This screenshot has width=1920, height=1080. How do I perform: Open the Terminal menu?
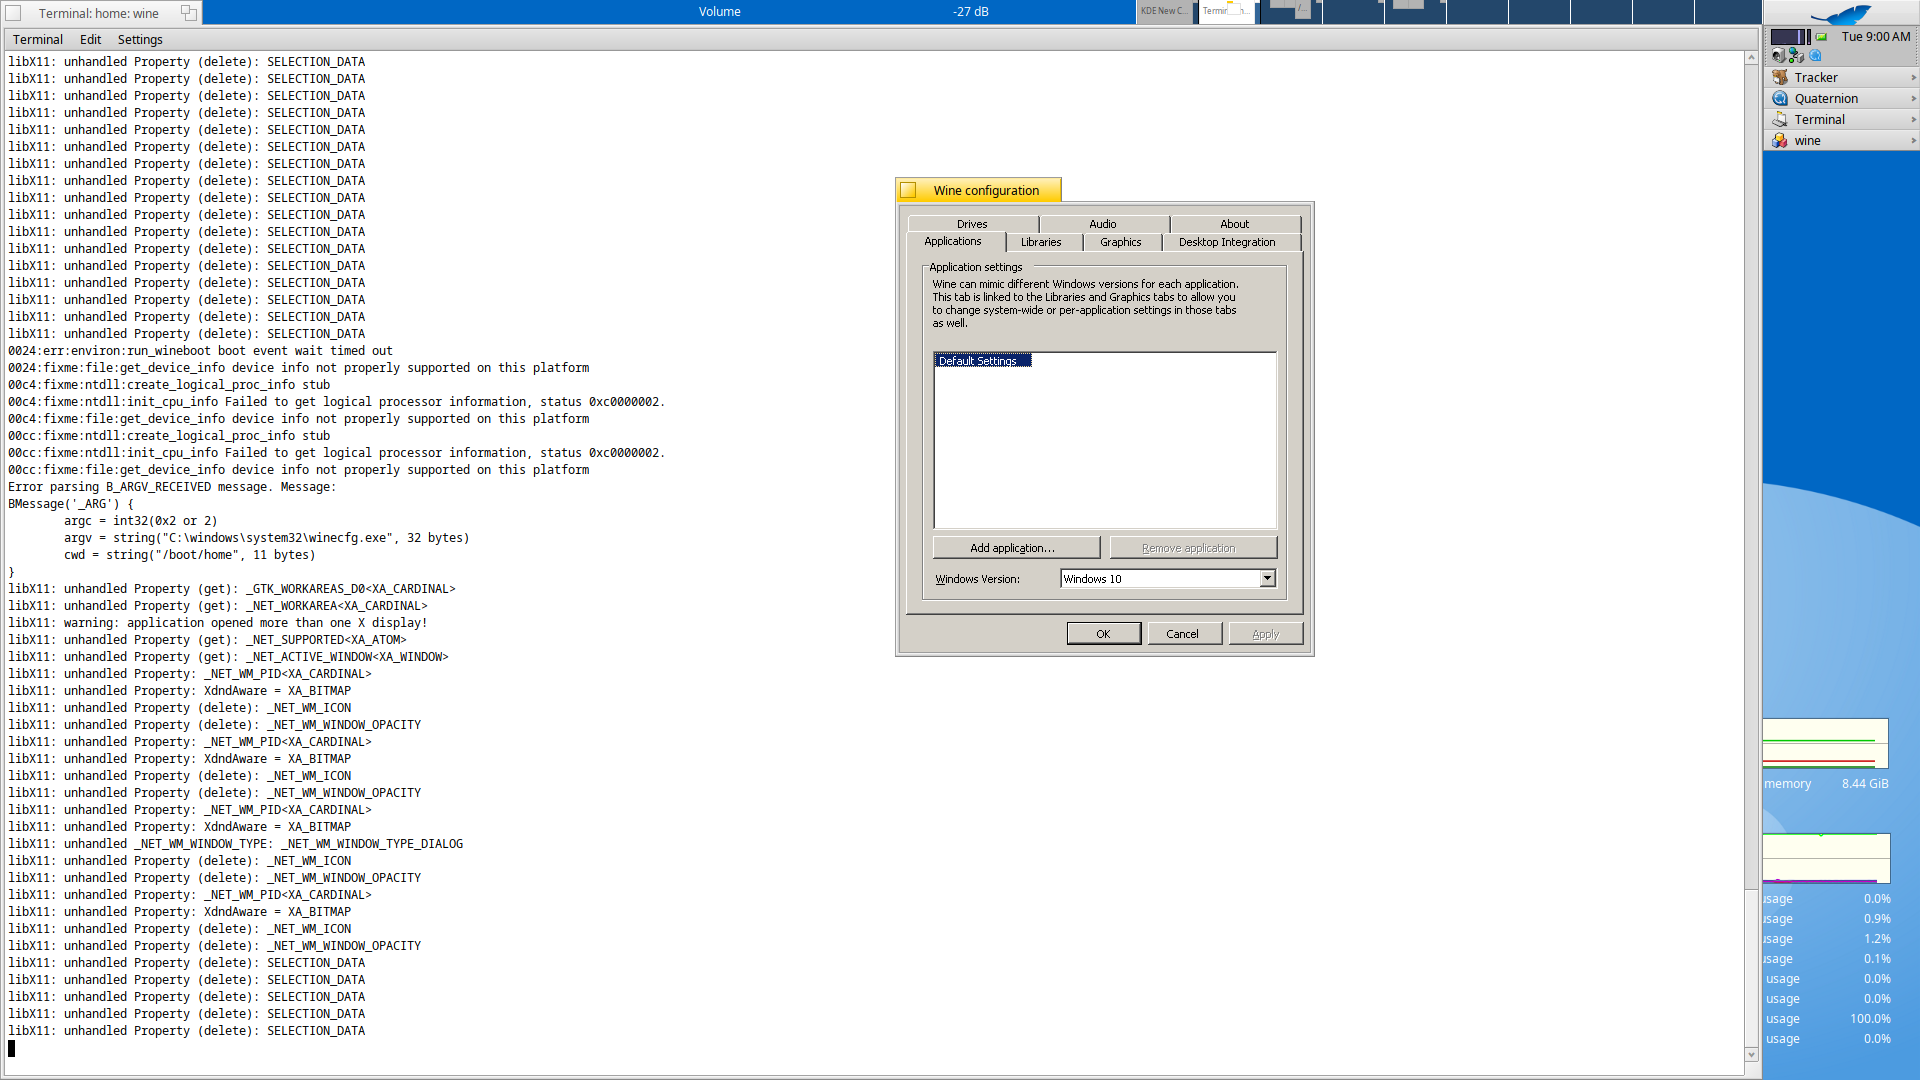(38, 39)
